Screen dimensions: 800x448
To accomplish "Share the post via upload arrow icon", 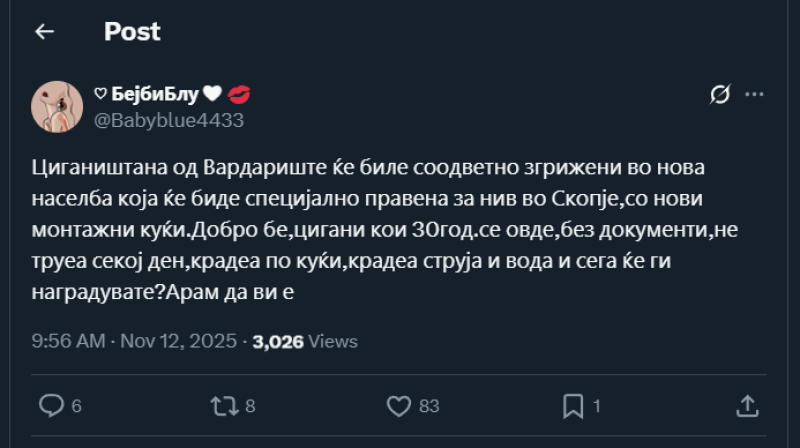I will tap(747, 405).
